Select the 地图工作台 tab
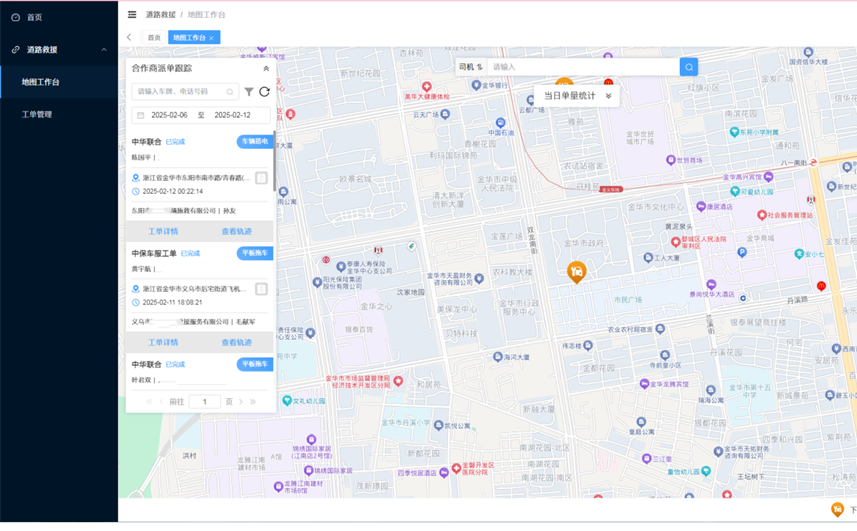Viewport: 857px width, 531px height. (189, 37)
